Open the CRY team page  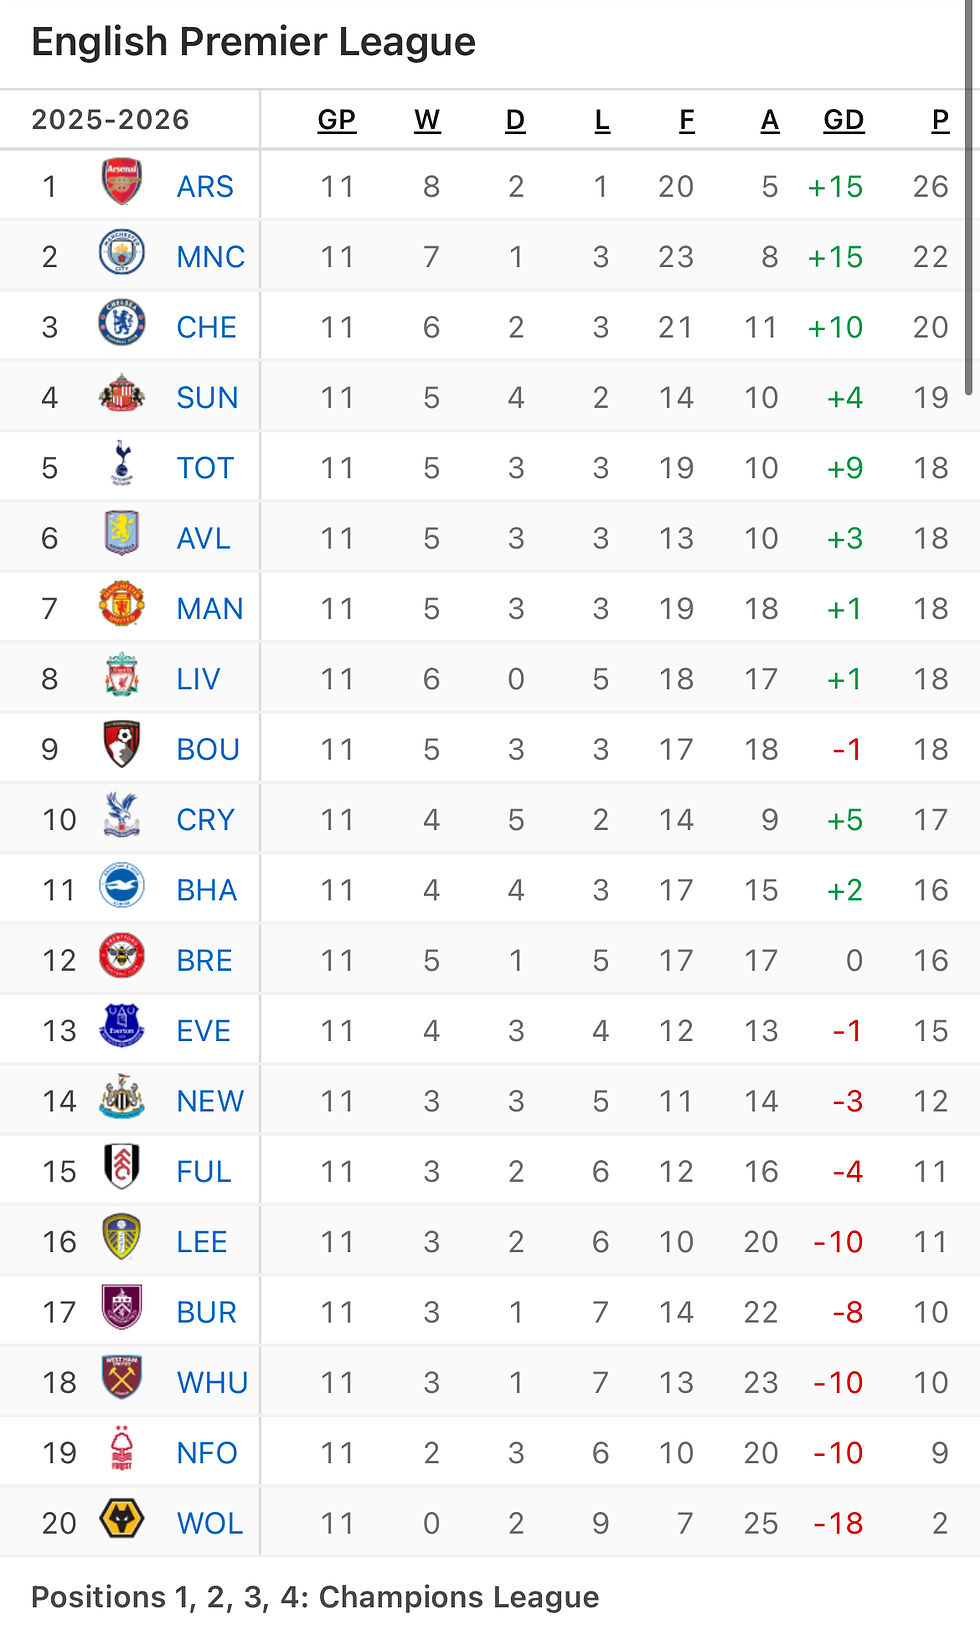[x=204, y=818]
